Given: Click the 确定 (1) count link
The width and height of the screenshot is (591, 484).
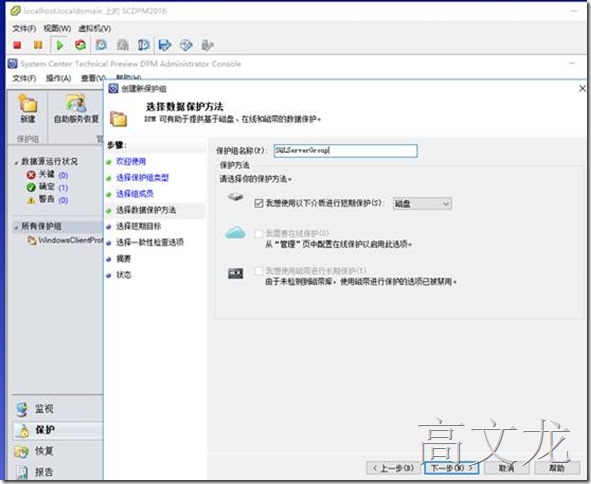Looking at the screenshot, I should tap(63, 187).
